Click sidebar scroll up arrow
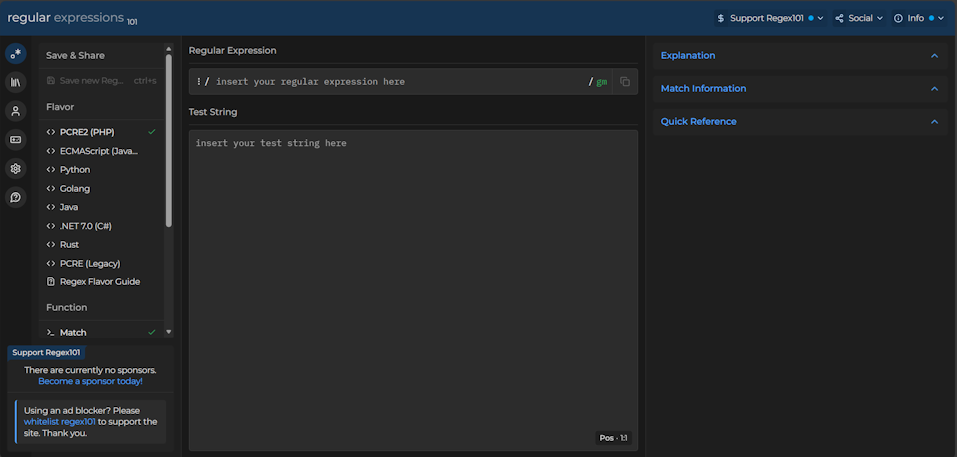 point(169,49)
